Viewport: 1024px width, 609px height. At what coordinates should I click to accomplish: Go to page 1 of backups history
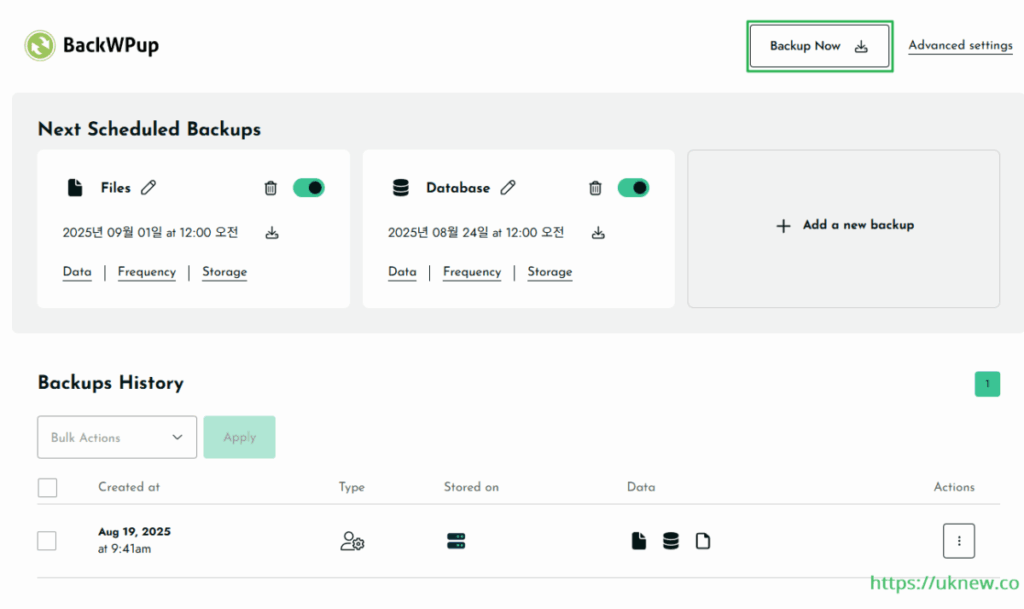coord(986,384)
